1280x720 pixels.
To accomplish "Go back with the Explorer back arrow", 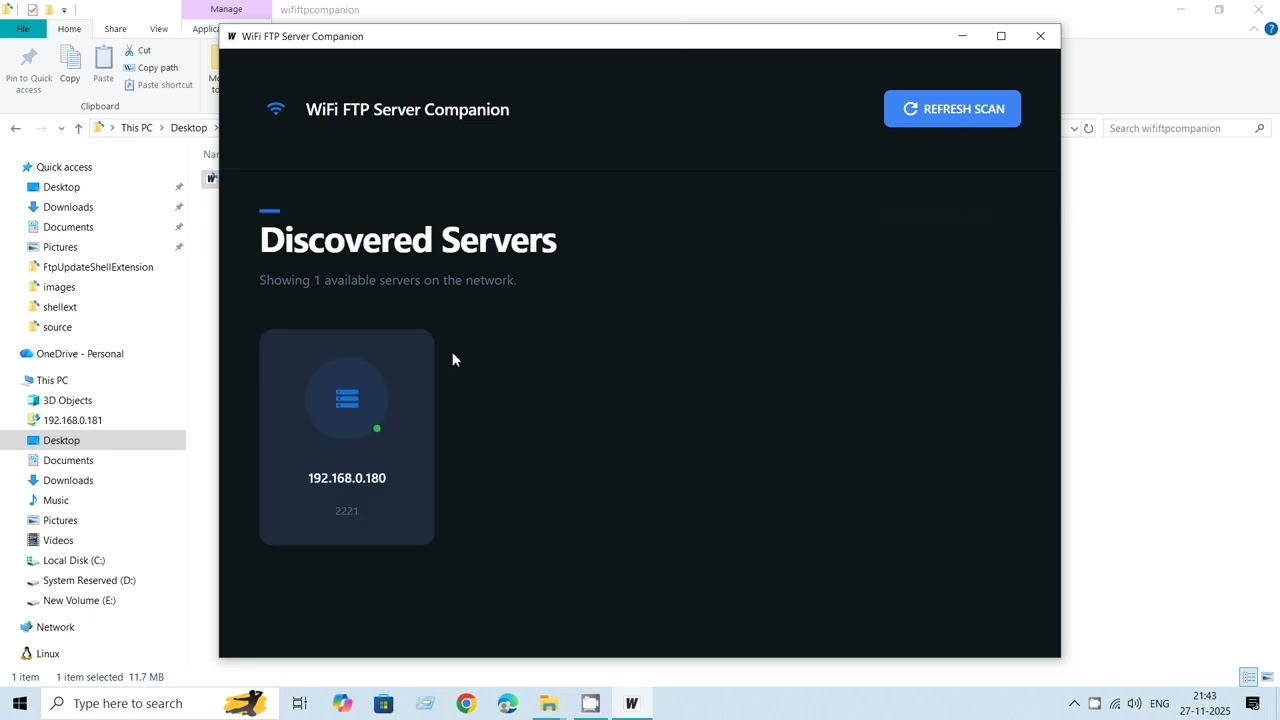I will (16, 128).
